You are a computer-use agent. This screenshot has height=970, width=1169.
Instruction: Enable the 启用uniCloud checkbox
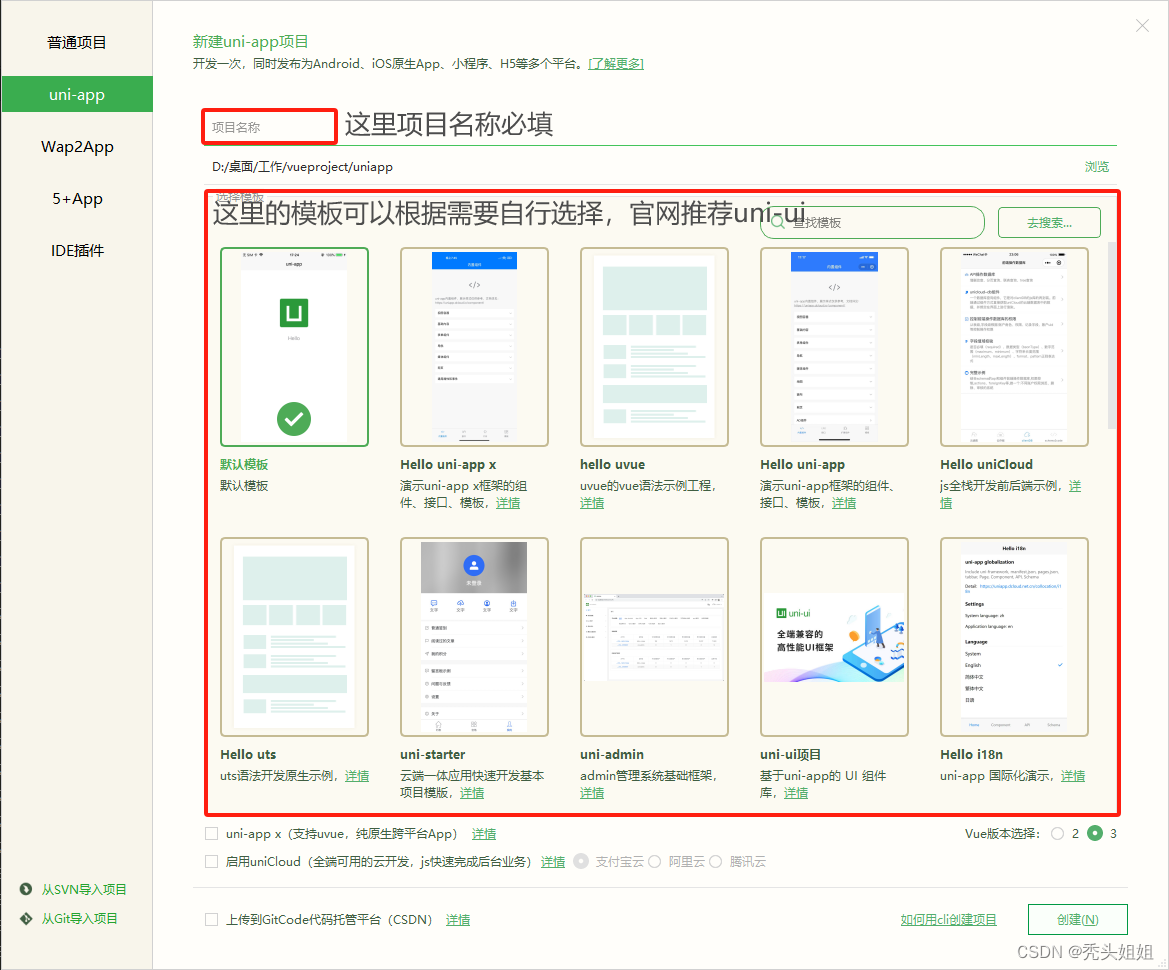coord(212,861)
